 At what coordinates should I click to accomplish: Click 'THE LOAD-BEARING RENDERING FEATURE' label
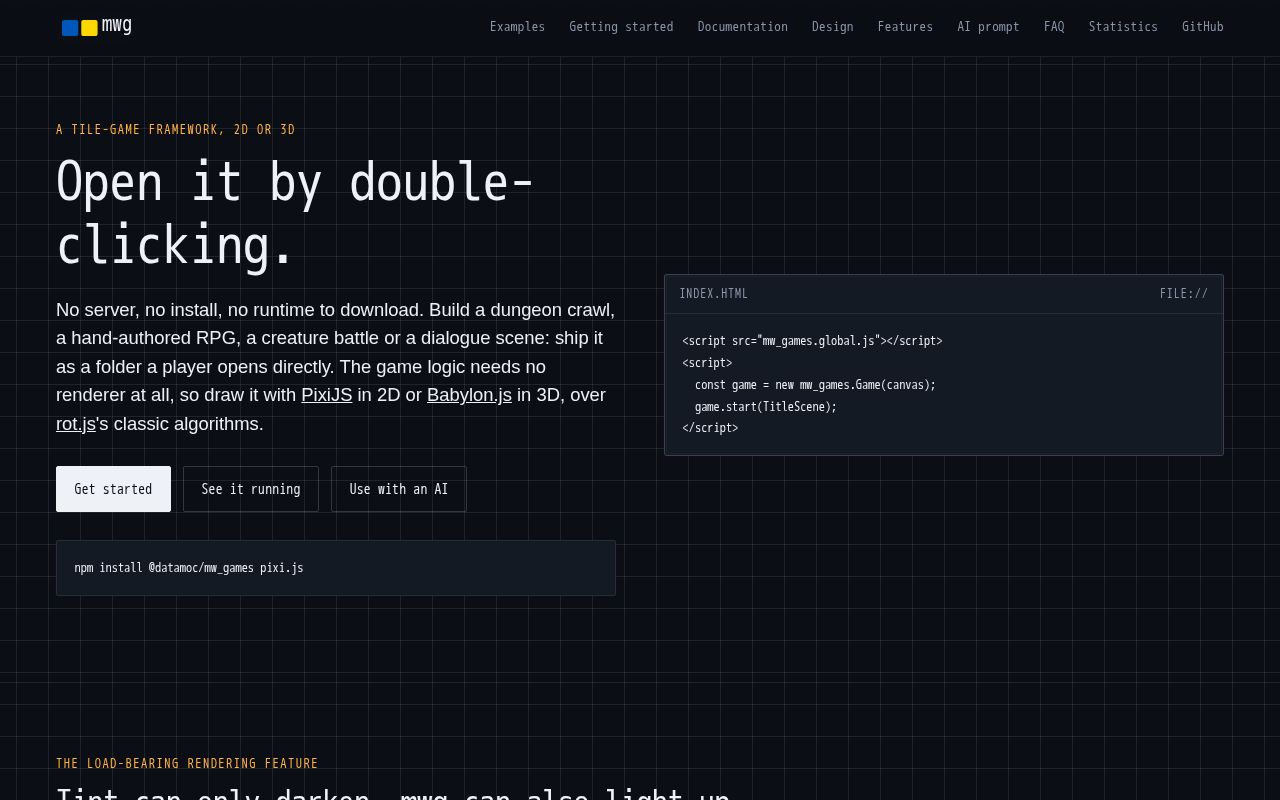click(187, 764)
